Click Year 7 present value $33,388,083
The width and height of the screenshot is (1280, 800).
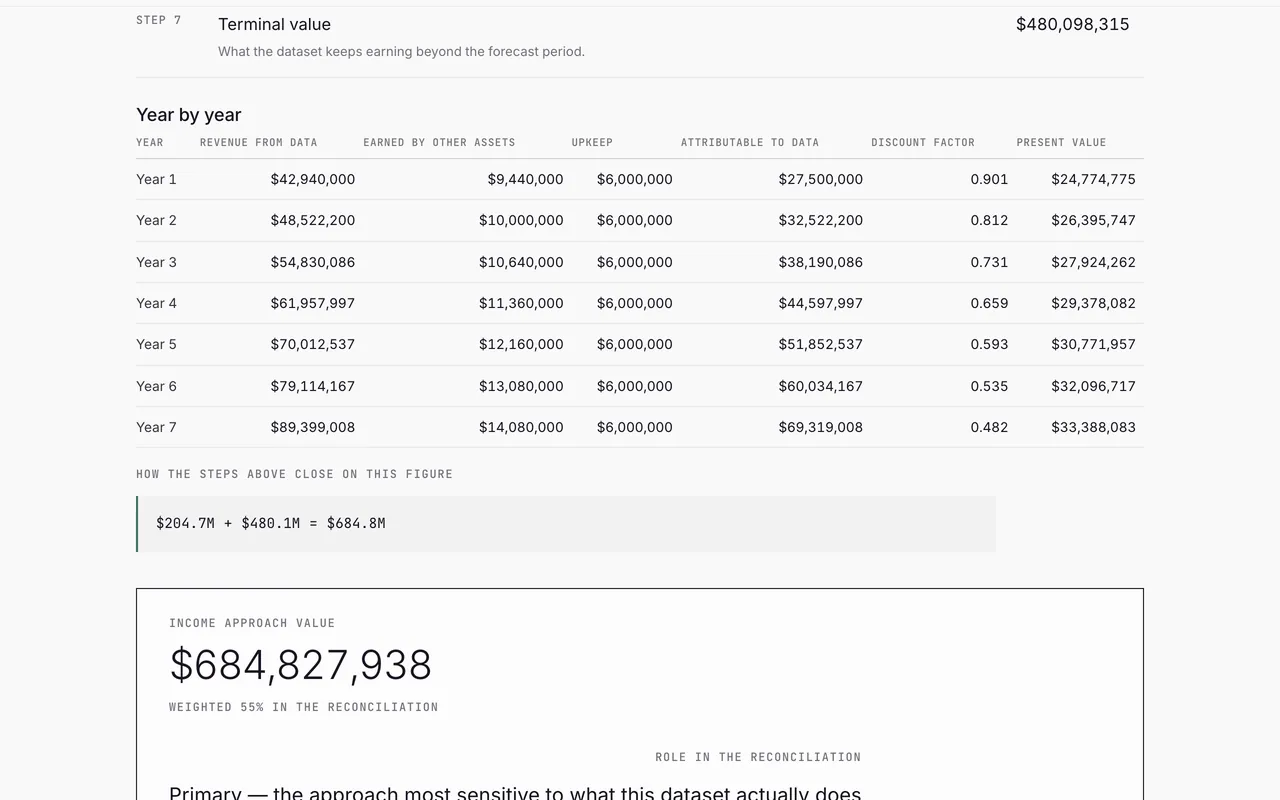1093,427
